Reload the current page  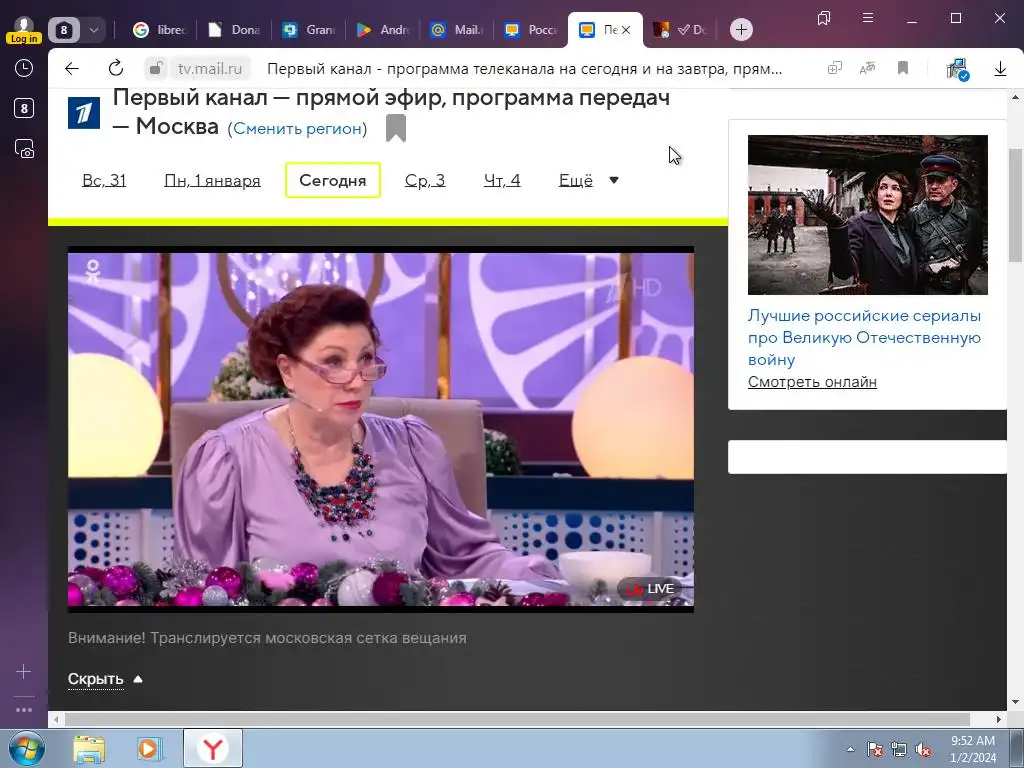(x=116, y=68)
